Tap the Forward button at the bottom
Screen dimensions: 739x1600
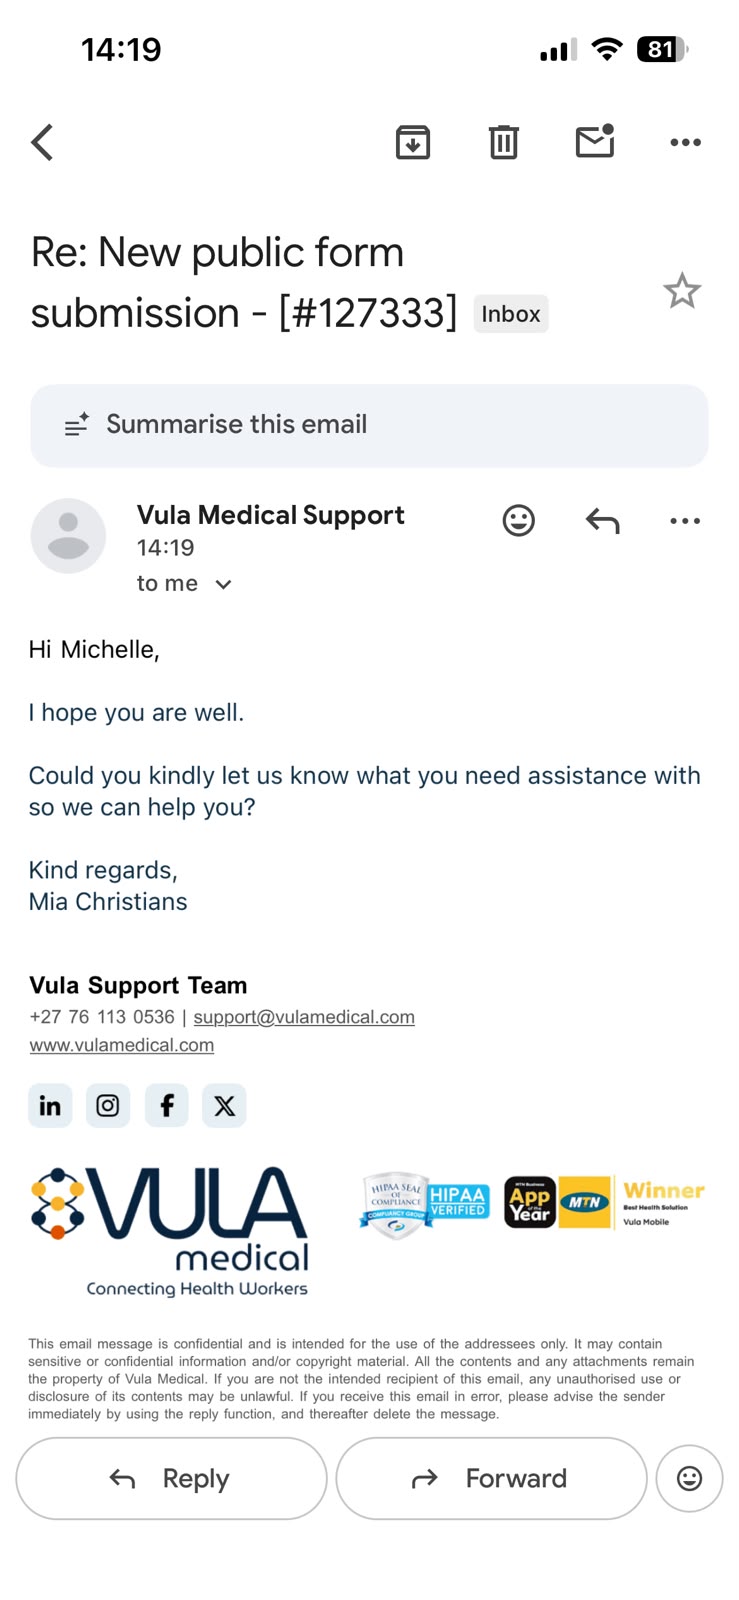491,1478
